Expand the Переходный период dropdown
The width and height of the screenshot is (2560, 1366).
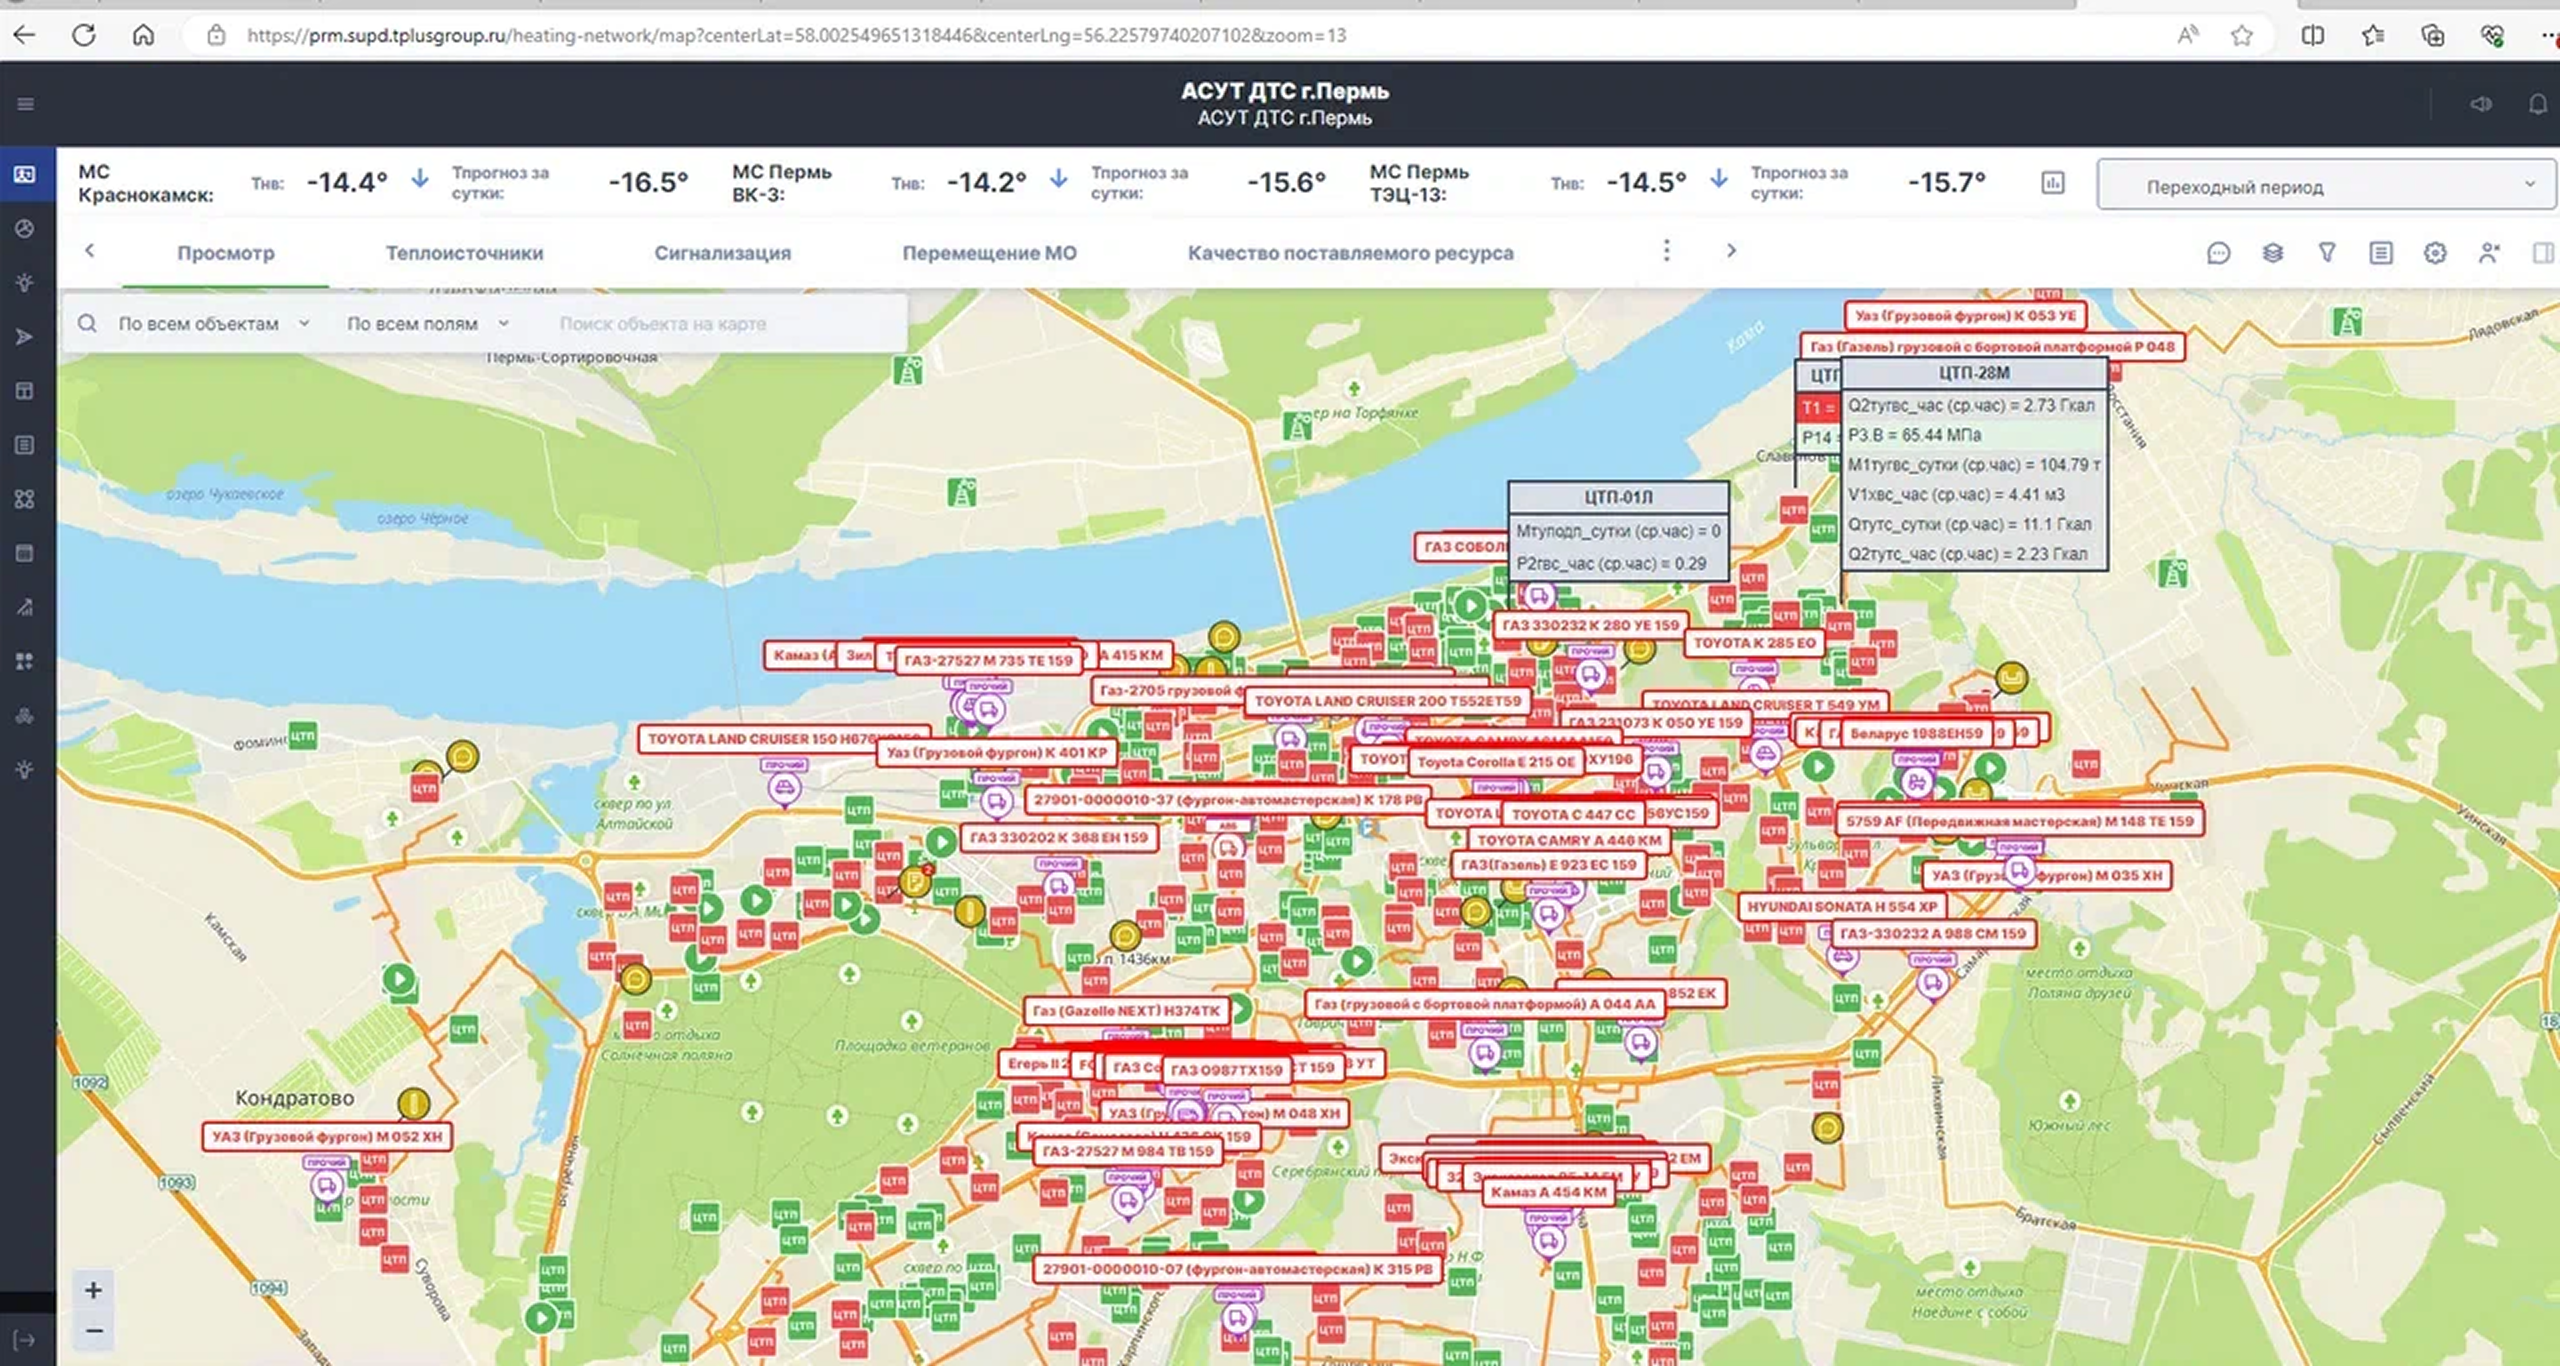(x=2326, y=186)
